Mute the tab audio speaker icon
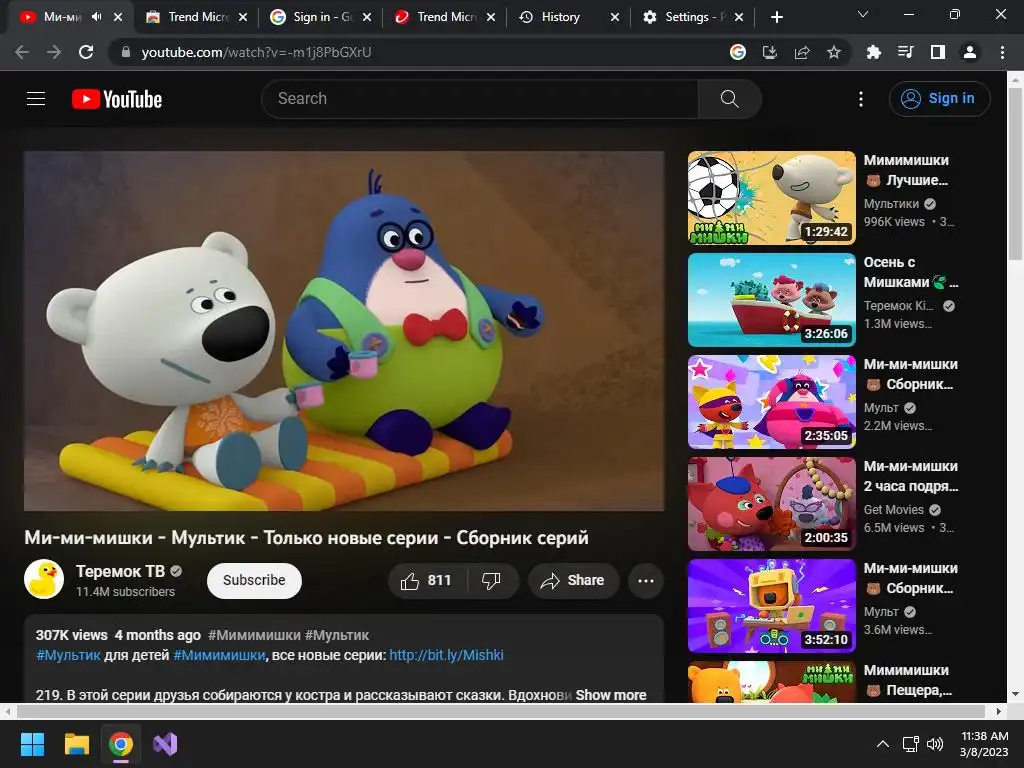Screen dimensions: 1024x768 click(x=97, y=17)
